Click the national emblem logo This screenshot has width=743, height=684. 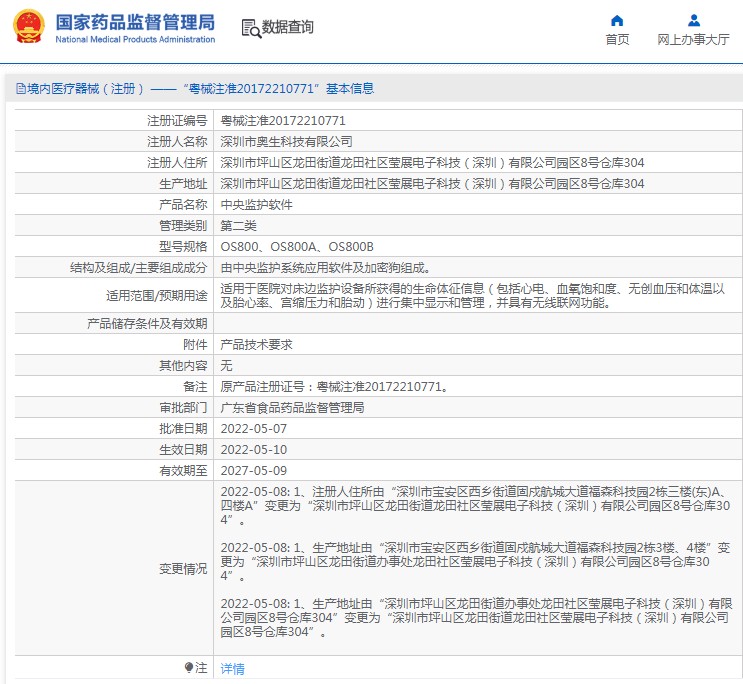[x=29, y=26]
